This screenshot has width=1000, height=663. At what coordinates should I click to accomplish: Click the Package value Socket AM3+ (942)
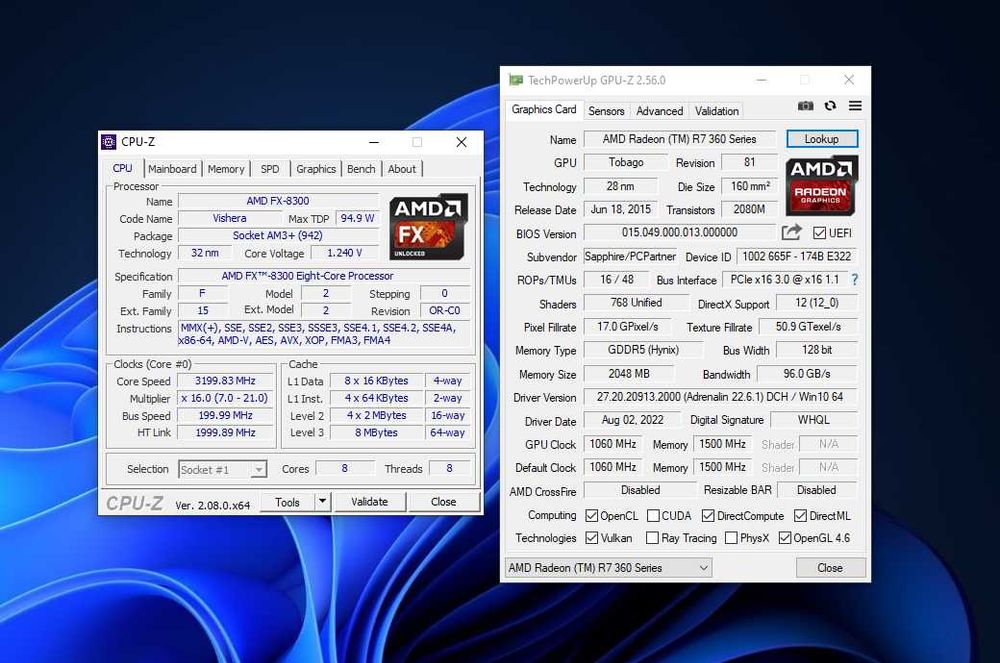(278, 235)
